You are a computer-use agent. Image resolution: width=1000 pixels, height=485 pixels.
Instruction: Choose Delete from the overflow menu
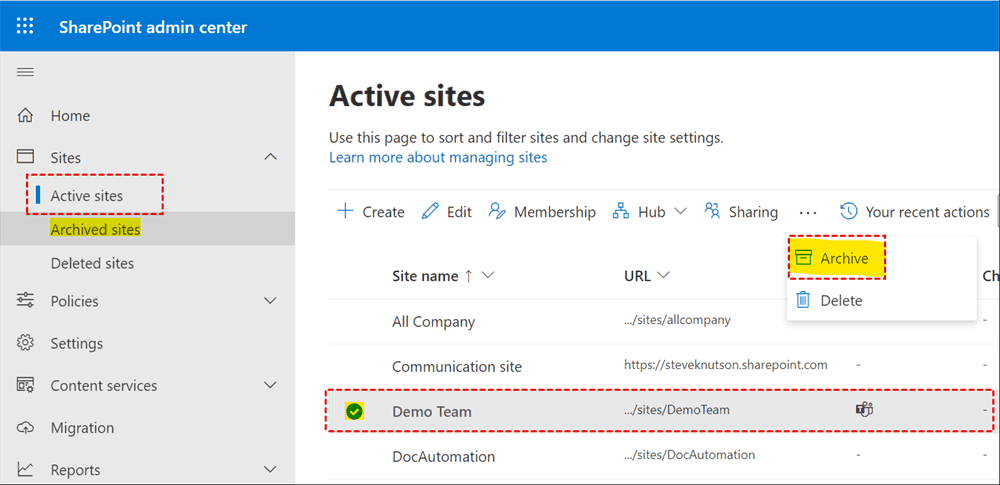(x=840, y=300)
